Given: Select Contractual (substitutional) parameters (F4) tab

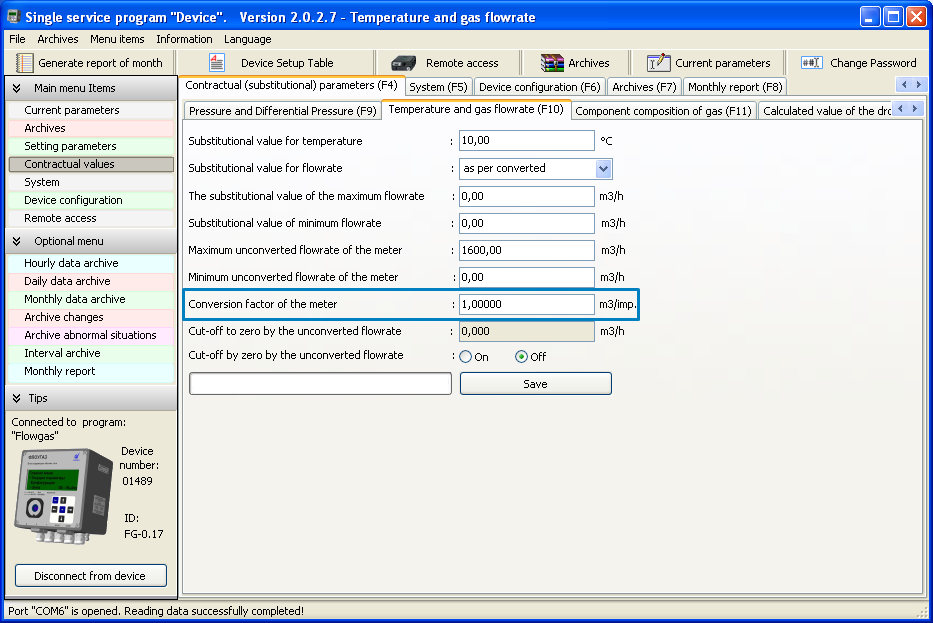Looking at the screenshot, I should point(292,85).
